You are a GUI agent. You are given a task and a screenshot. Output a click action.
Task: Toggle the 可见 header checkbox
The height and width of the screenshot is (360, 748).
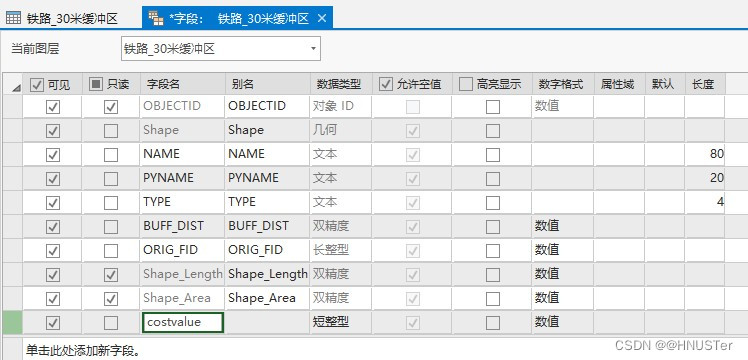36,85
